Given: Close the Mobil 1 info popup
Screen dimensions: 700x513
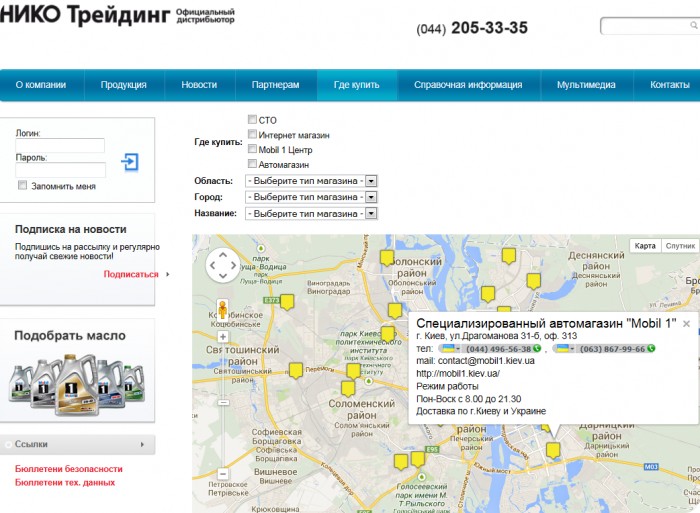Looking at the screenshot, I should pyautogui.click(x=687, y=324).
